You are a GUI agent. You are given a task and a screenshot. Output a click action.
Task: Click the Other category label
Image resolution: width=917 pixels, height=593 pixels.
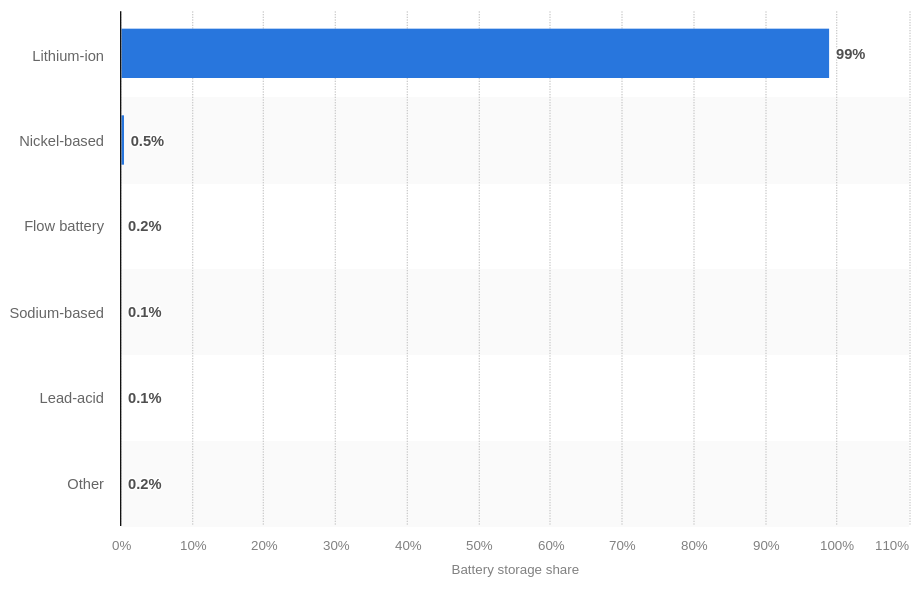85,484
